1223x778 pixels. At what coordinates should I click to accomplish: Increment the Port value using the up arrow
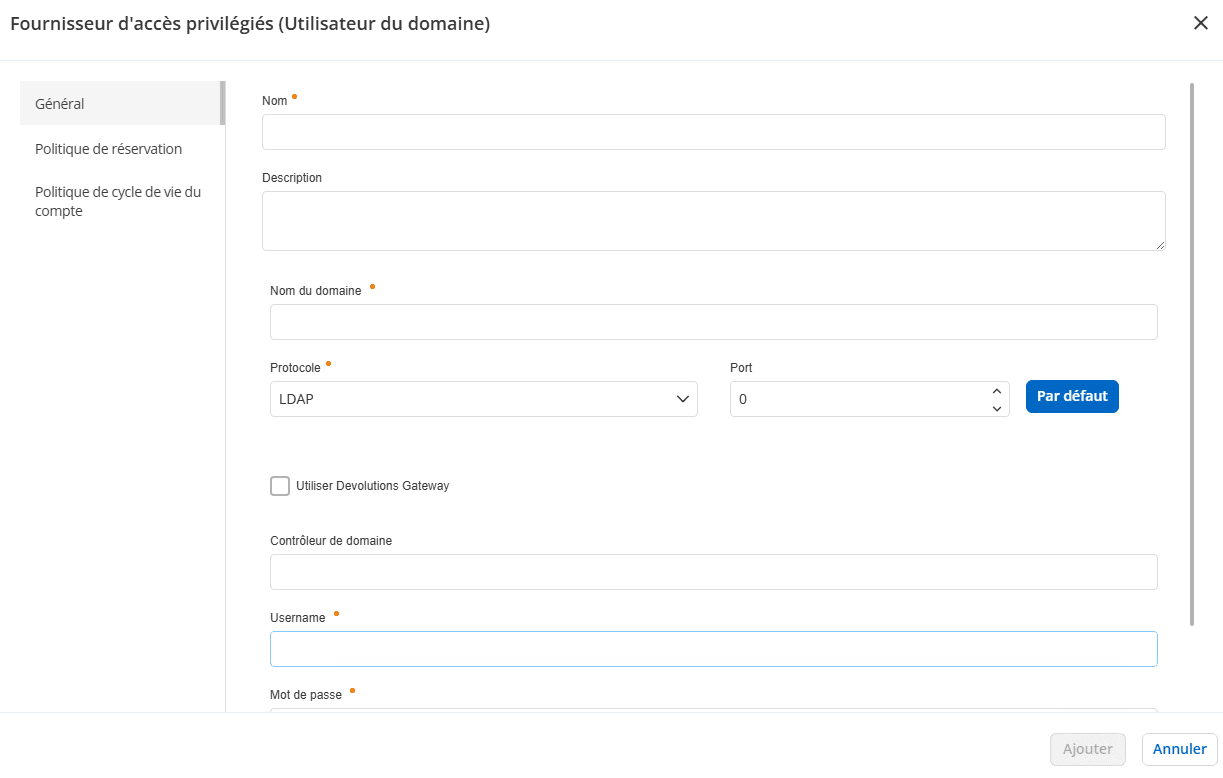coord(996,391)
